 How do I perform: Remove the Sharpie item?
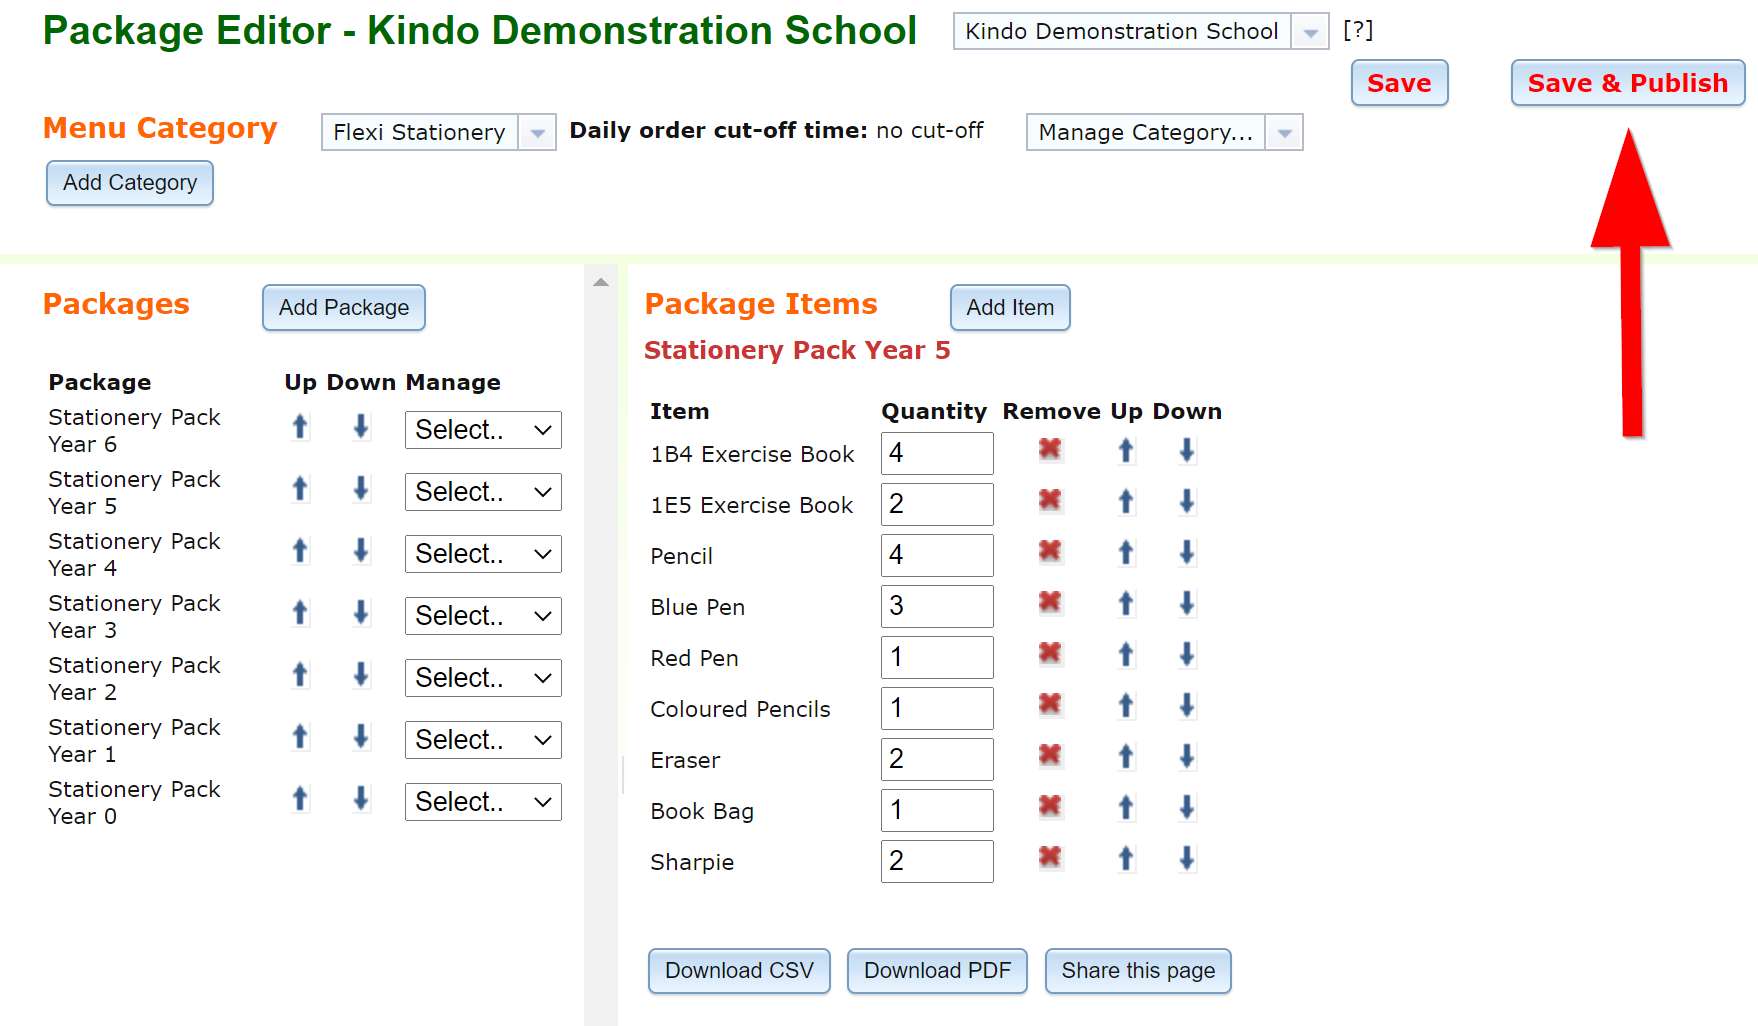point(1050,857)
